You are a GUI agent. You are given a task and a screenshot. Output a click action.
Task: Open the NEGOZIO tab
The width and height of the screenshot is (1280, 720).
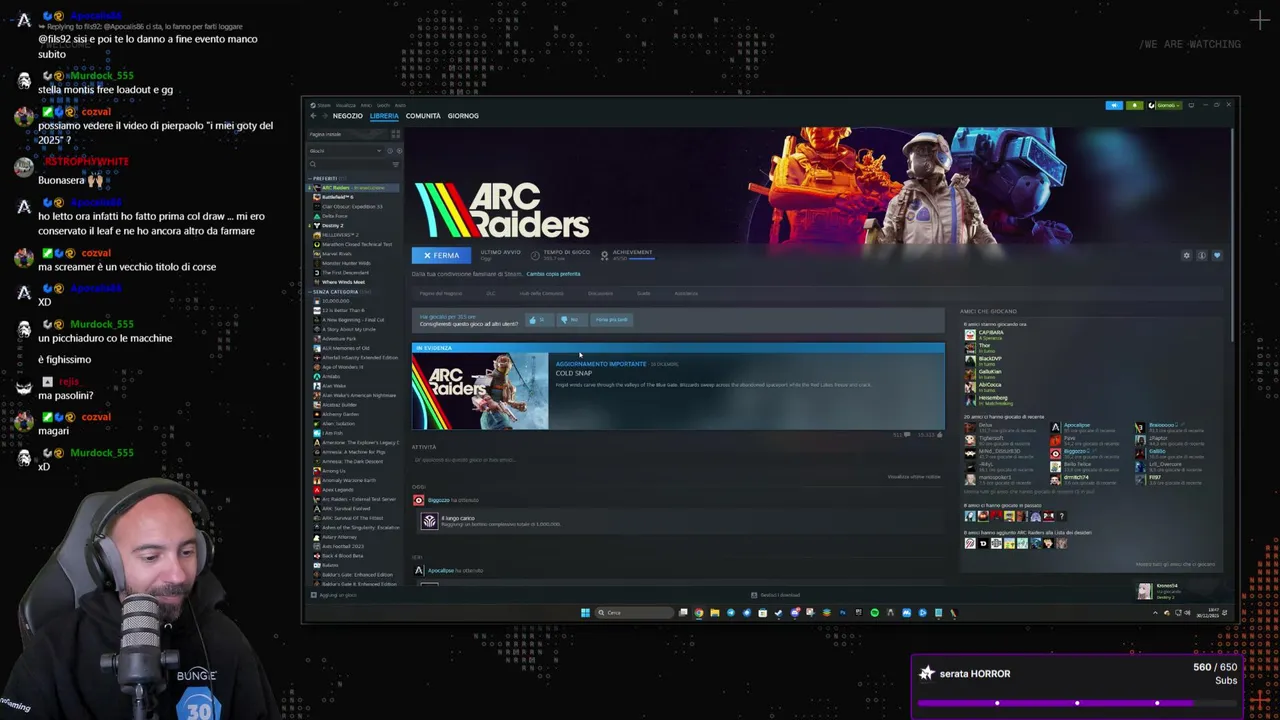[348, 116]
